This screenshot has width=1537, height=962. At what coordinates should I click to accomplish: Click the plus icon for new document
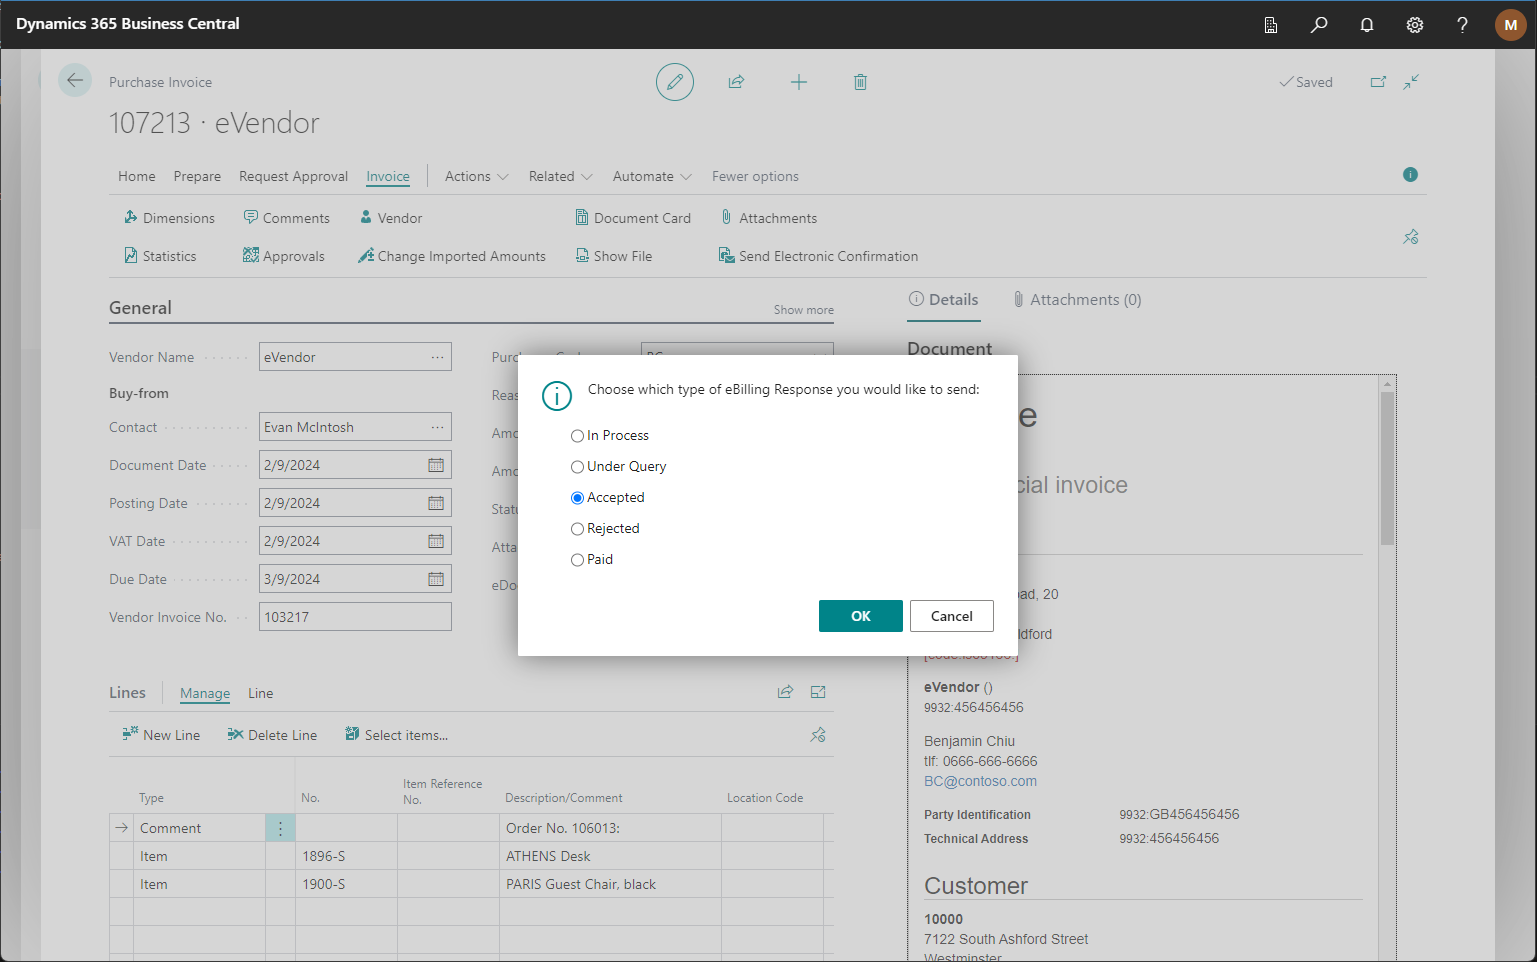799,82
